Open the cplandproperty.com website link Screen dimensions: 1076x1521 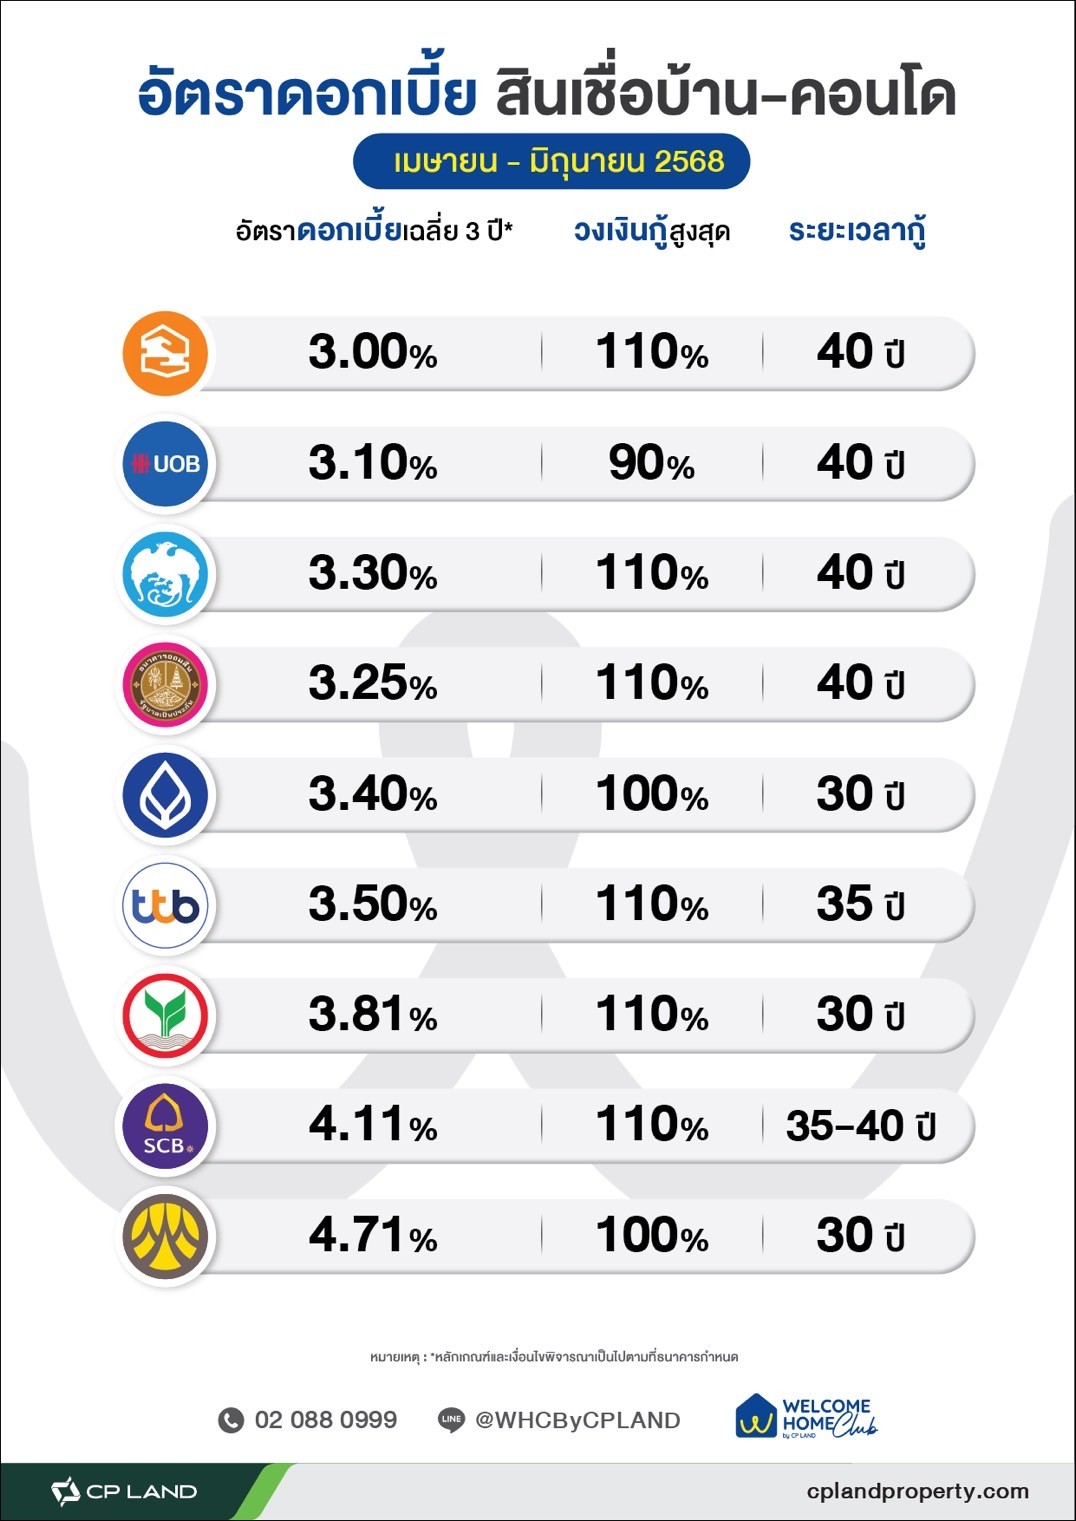coord(918,1491)
